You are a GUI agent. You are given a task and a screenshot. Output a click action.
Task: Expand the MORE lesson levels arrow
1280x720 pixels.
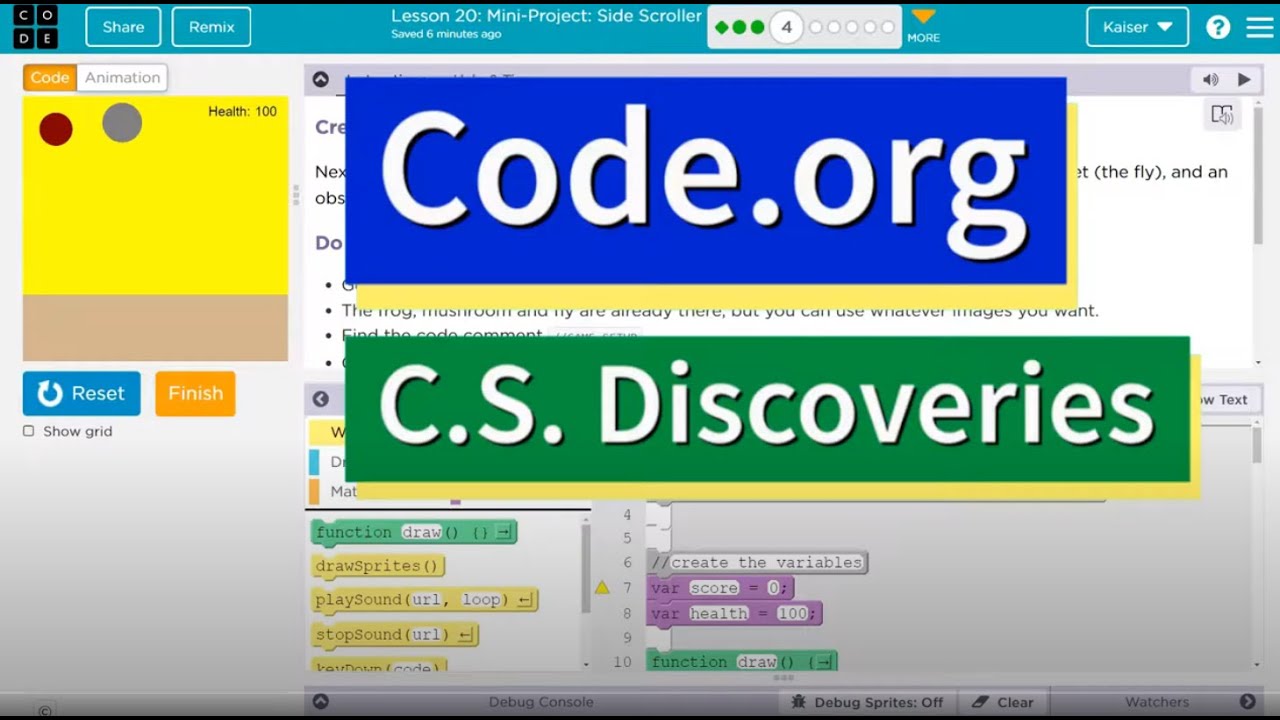(x=923, y=26)
